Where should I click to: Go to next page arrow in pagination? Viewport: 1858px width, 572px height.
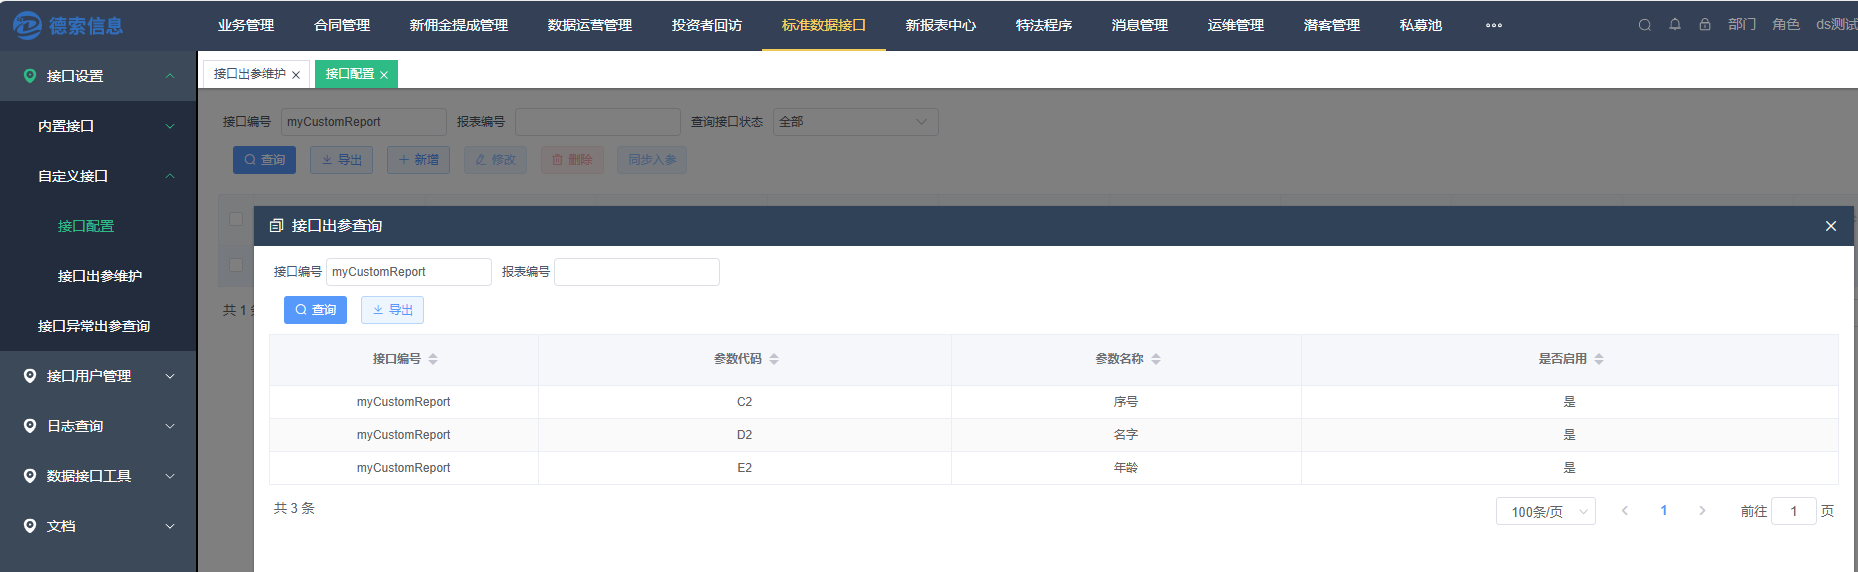(1702, 511)
